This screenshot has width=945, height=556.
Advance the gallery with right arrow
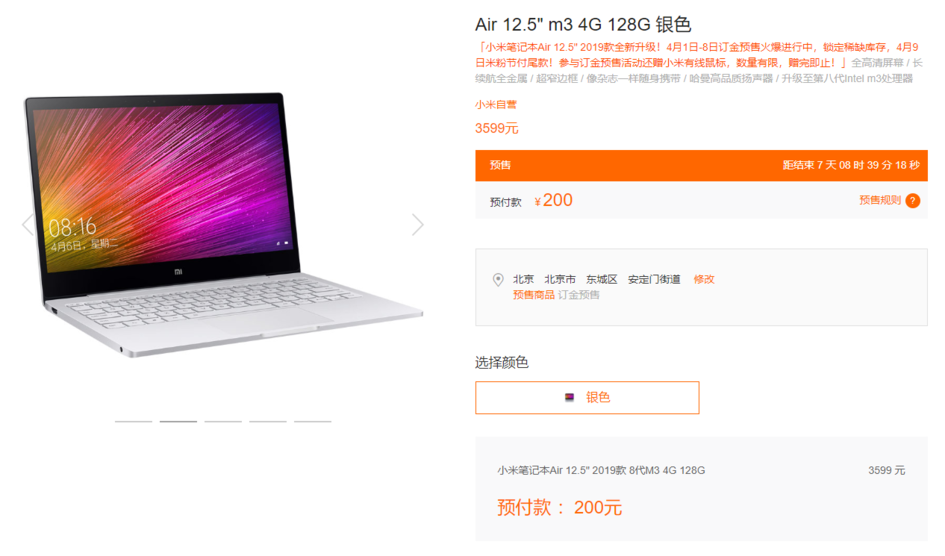point(418,225)
